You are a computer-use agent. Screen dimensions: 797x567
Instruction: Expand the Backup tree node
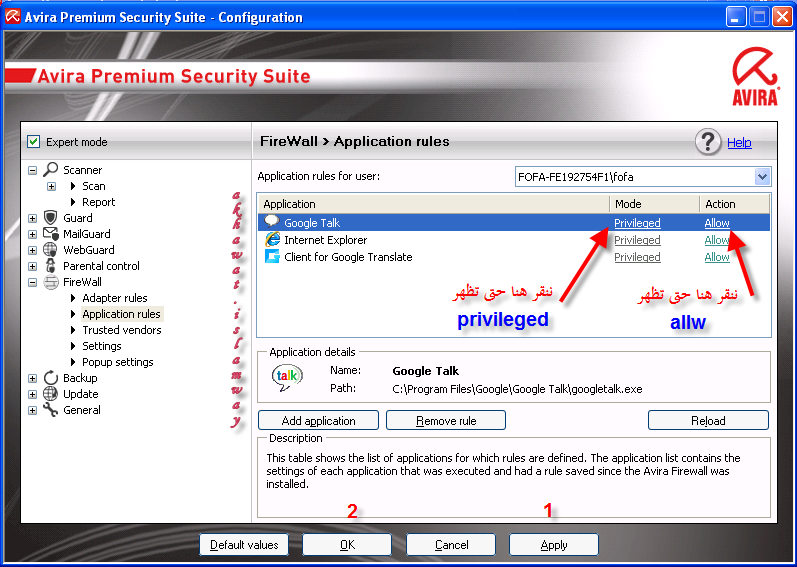coord(33,379)
